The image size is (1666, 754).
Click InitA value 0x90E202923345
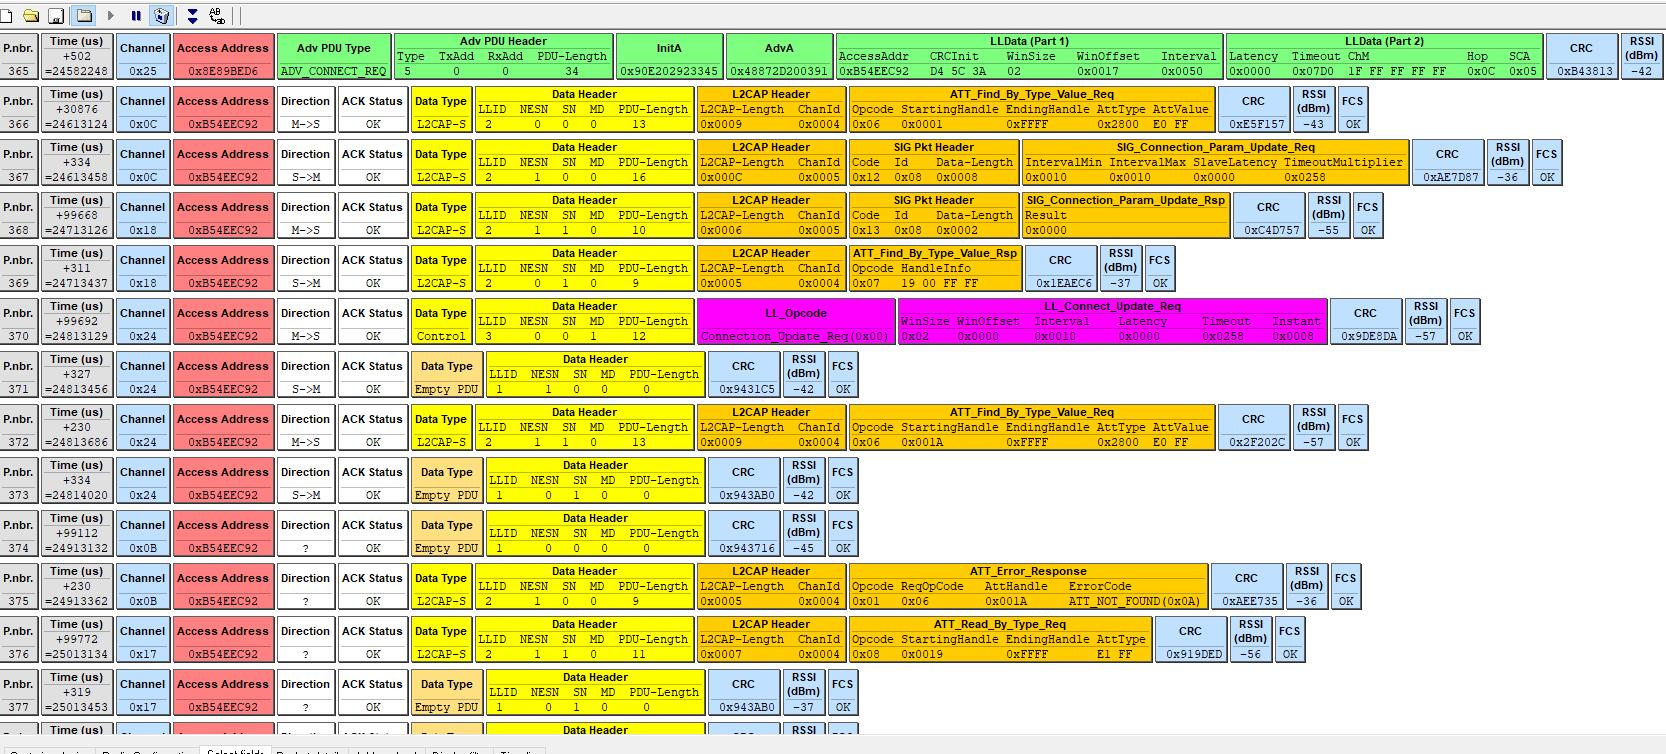(669, 56)
